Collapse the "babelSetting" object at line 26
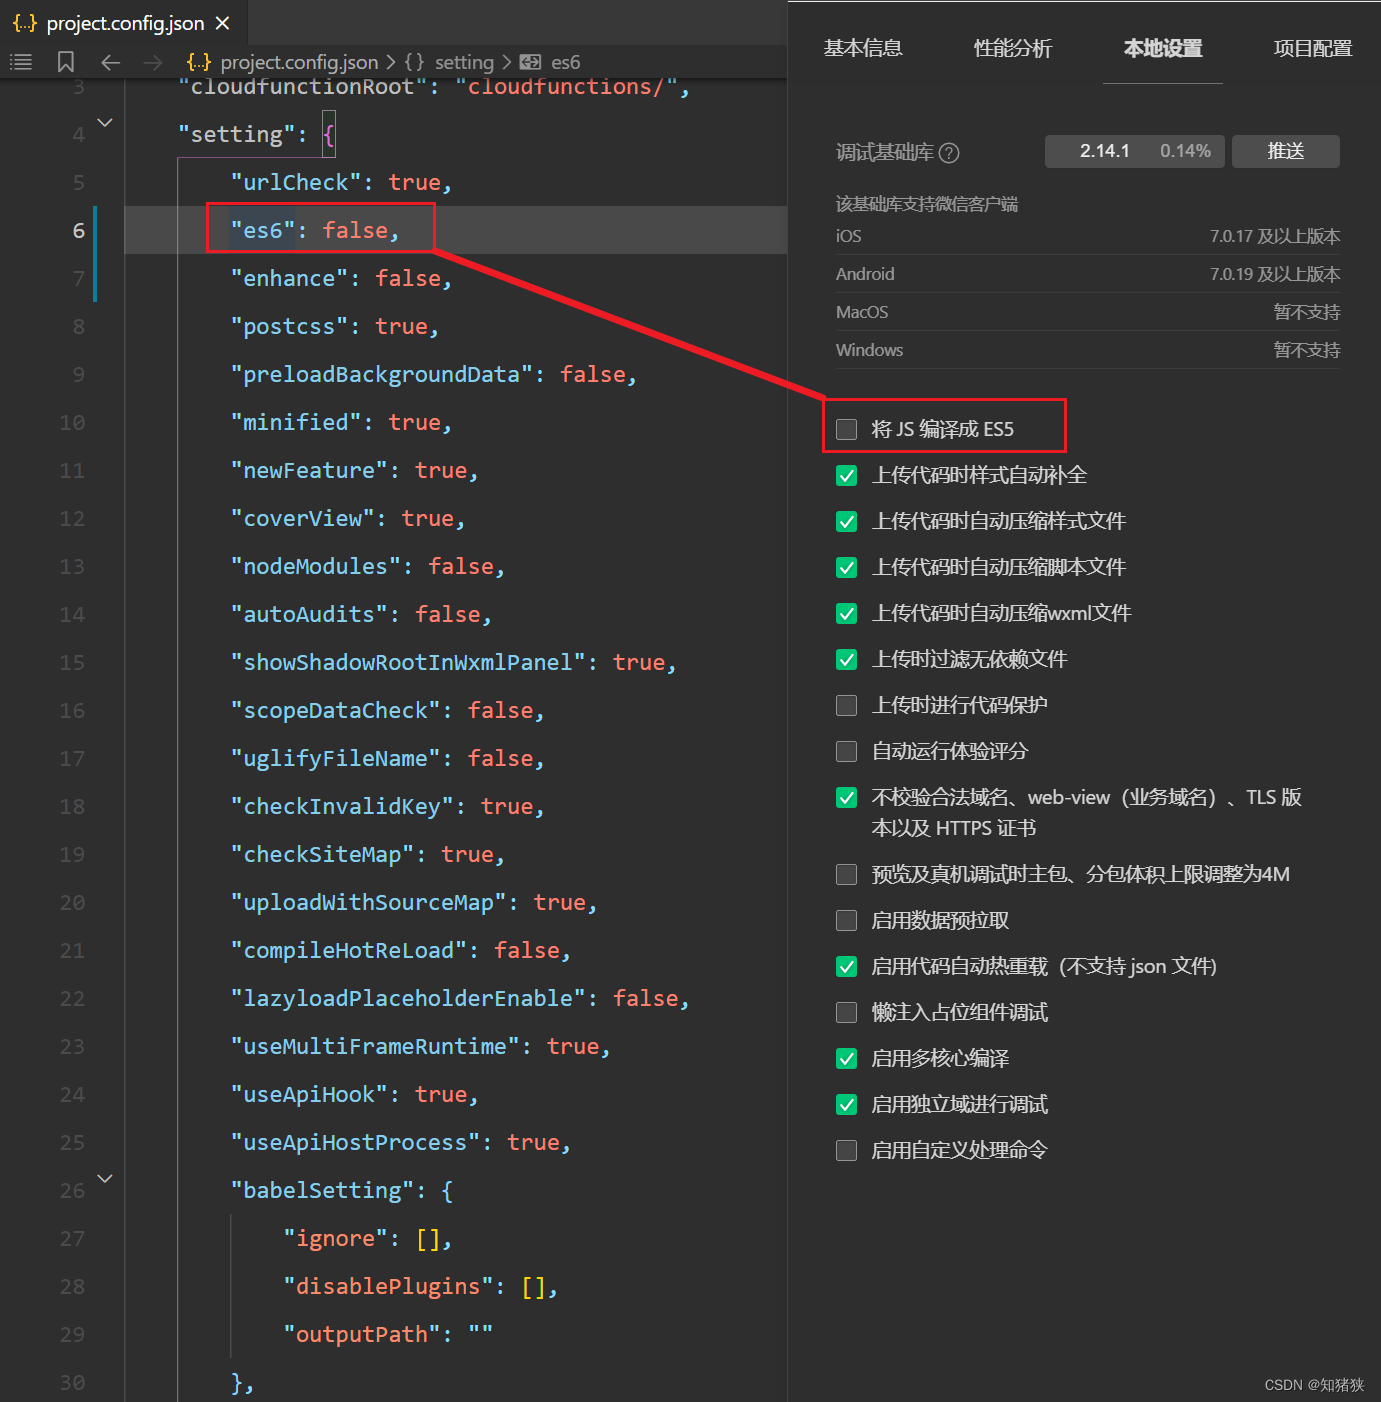The image size is (1381, 1402). (105, 1178)
